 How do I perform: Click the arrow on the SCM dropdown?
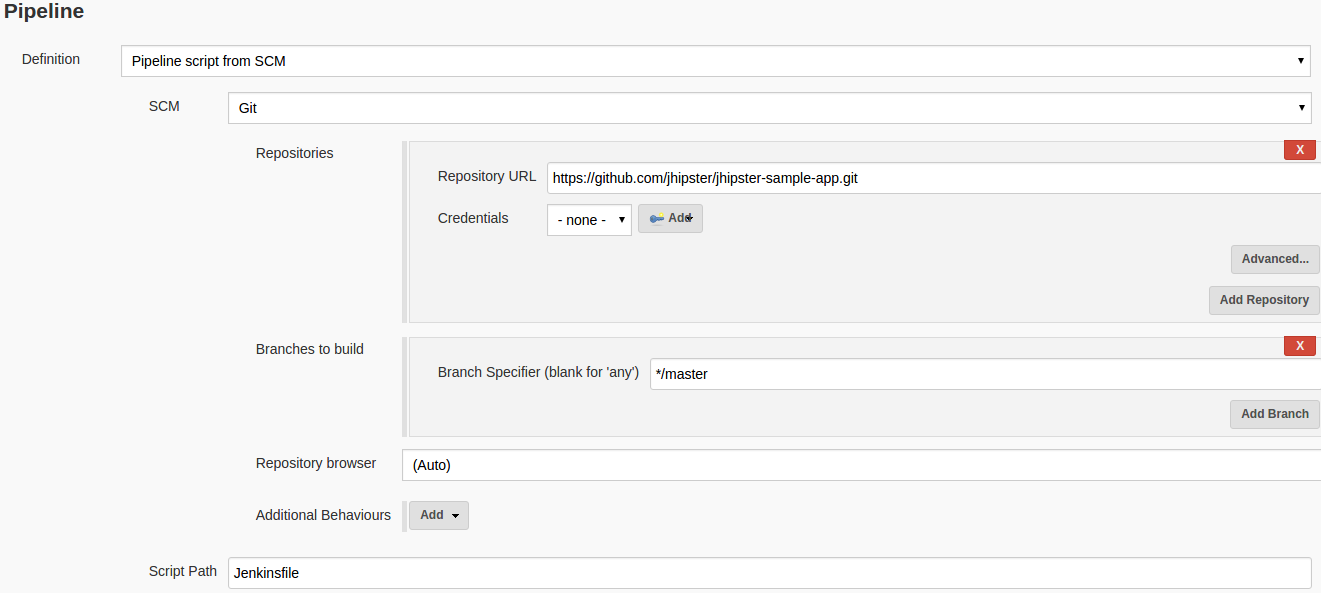point(1301,107)
